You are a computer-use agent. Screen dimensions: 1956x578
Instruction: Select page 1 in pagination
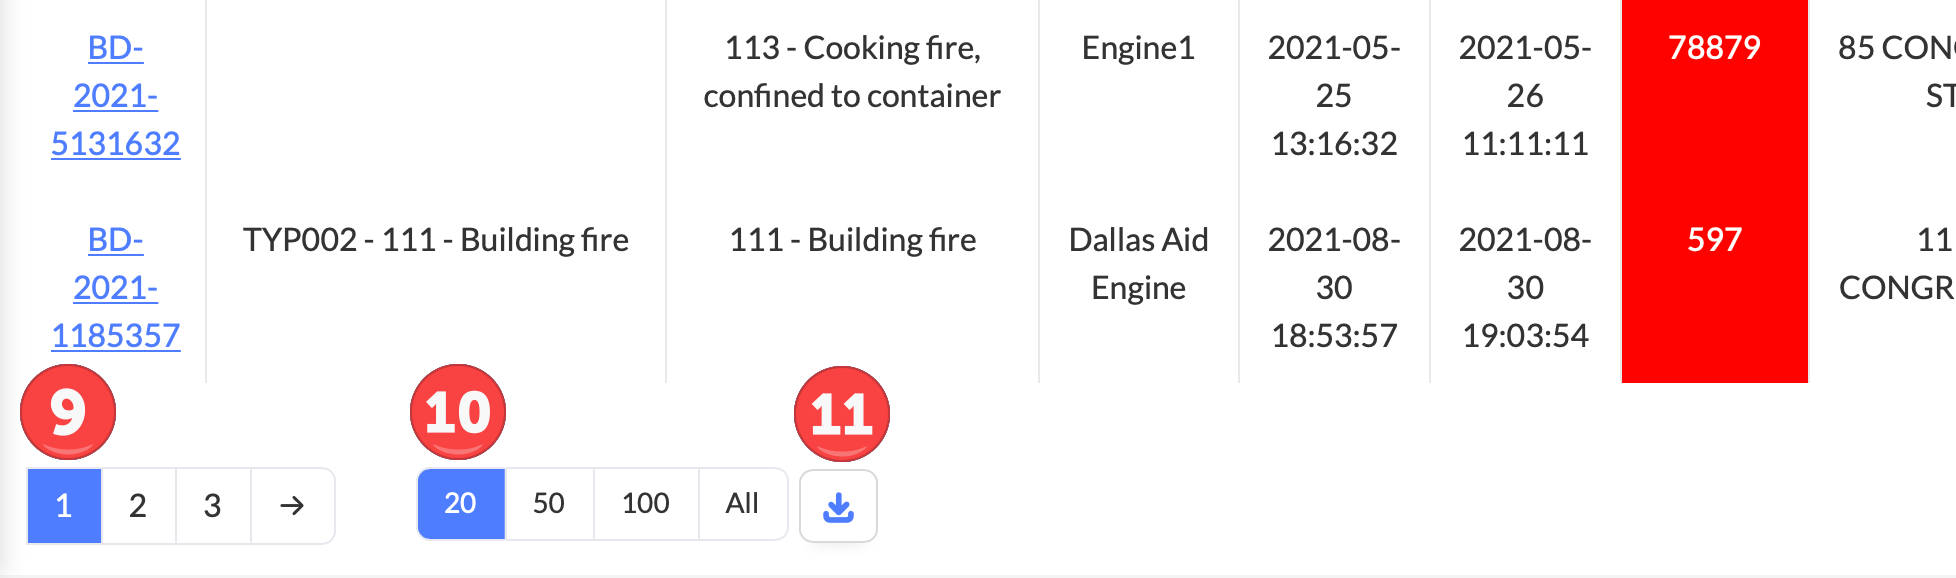64,506
